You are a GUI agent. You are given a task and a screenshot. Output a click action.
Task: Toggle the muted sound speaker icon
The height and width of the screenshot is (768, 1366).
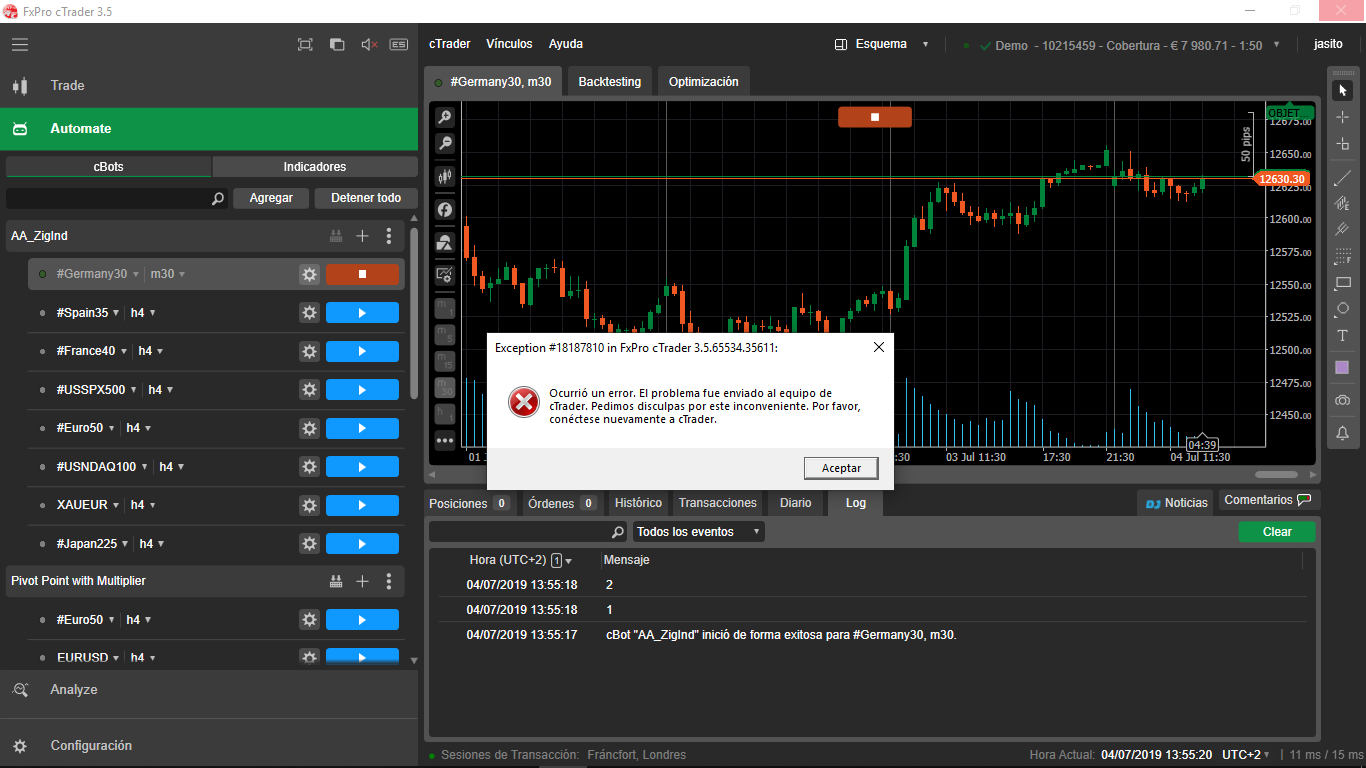[x=369, y=45]
